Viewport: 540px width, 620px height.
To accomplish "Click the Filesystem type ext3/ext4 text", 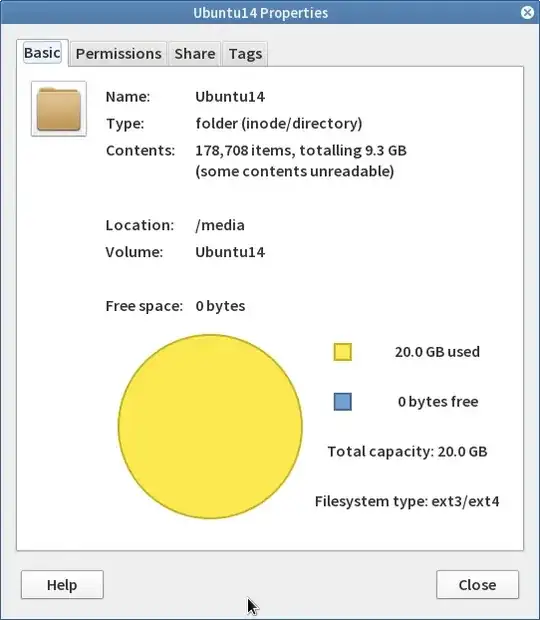I will pyautogui.click(x=407, y=501).
